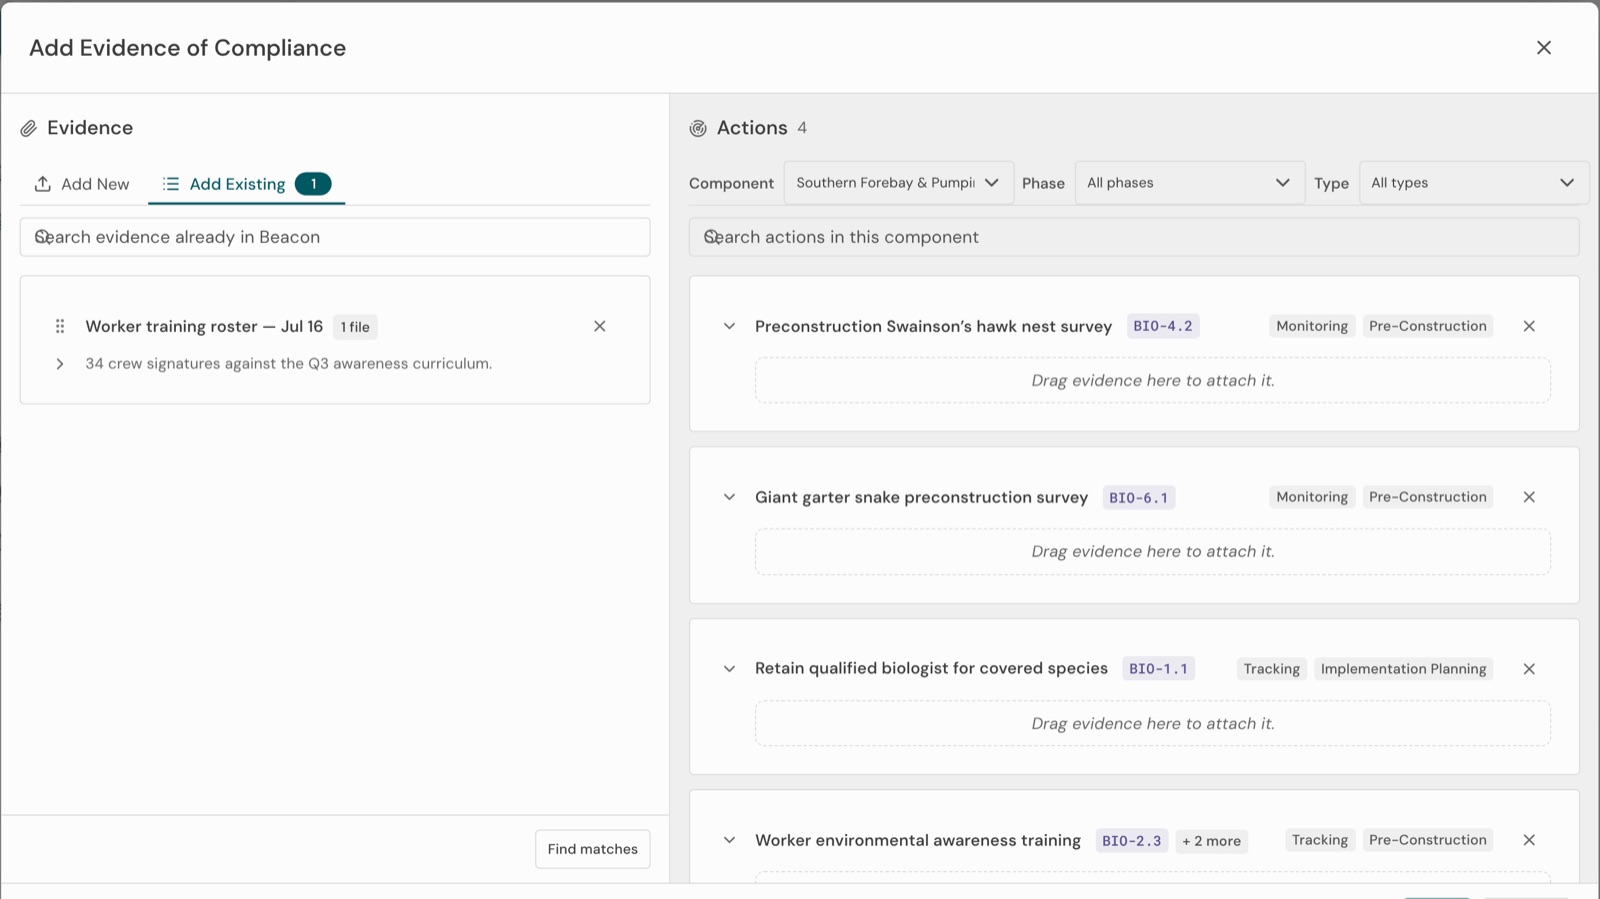Remove the Giant garter snake survey action

1529,497
